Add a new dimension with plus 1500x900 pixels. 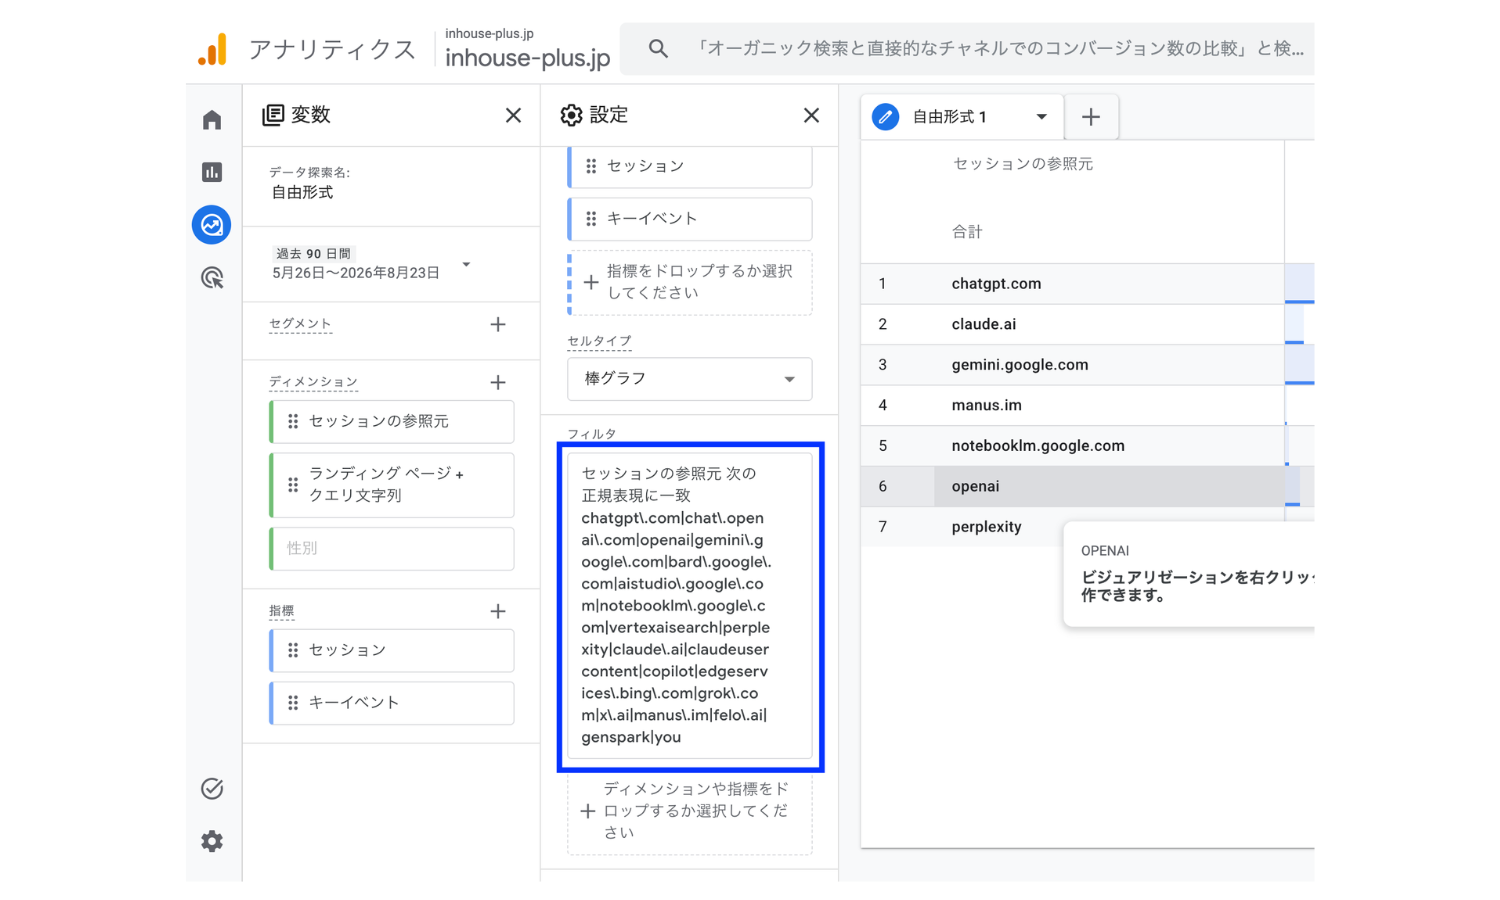click(498, 382)
